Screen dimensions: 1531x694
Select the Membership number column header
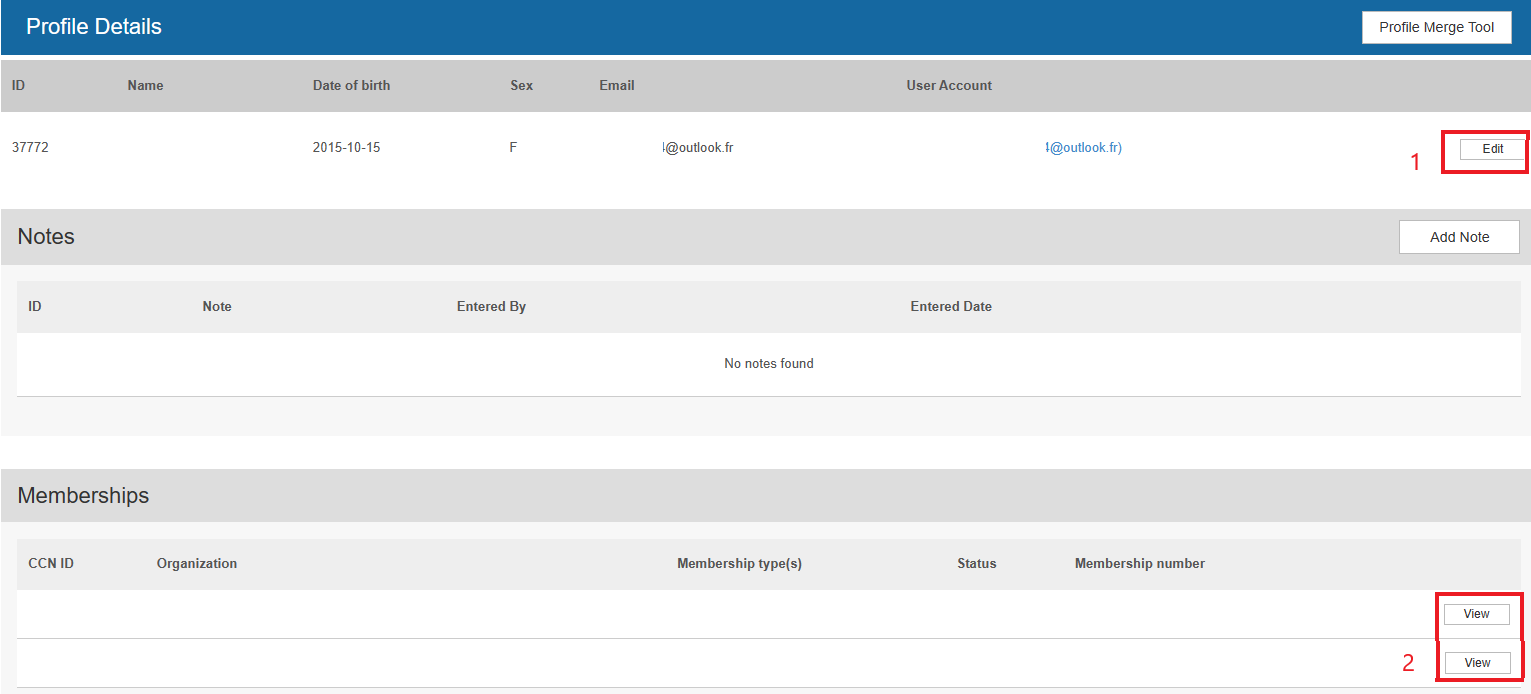[1139, 564]
